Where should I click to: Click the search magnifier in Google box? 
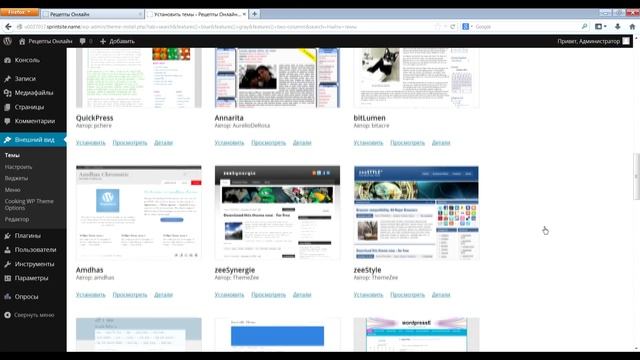[584, 27]
